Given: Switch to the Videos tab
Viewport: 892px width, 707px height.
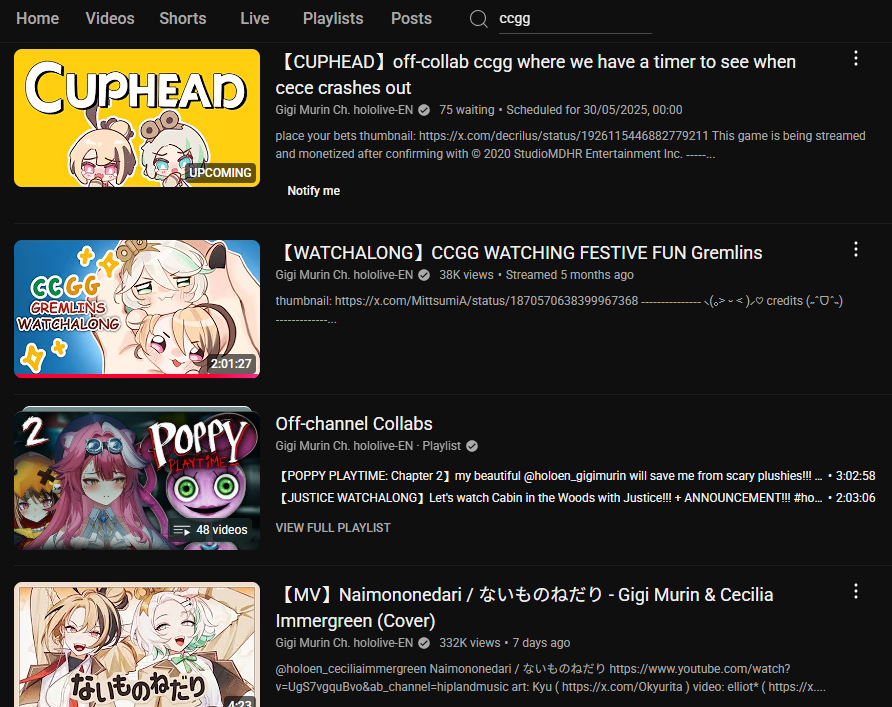Looking at the screenshot, I should coord(110,18).
